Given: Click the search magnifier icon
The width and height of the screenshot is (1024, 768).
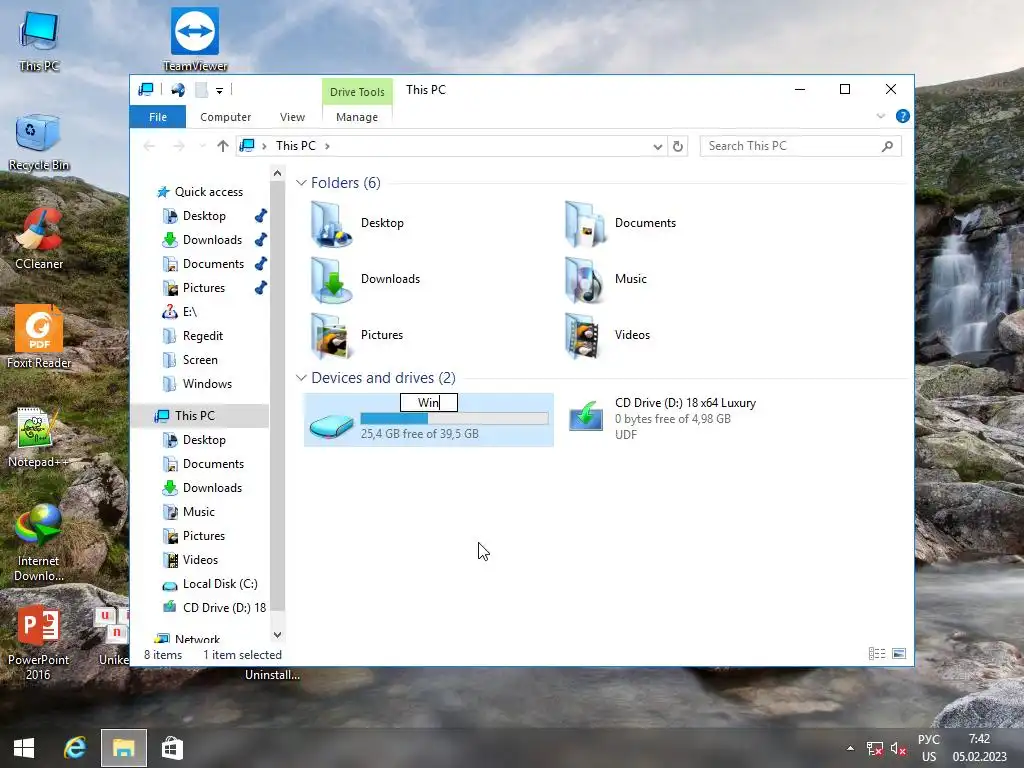Looking at the screenshot, I should click(x=887, y=146).
